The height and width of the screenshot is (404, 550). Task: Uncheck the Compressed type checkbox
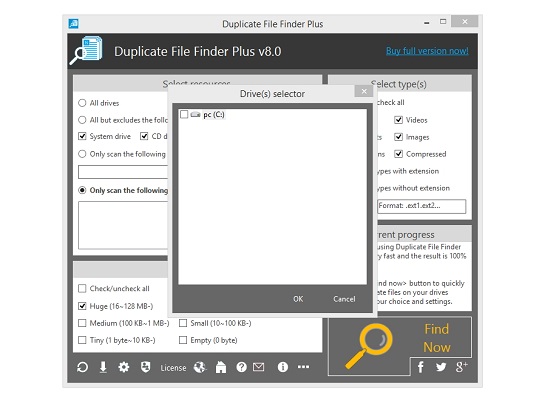pos(398,154)
